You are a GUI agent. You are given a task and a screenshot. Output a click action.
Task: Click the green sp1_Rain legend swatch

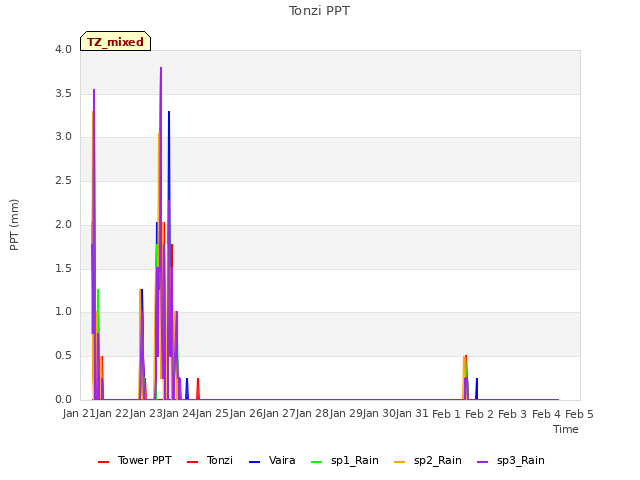click(x=317, y=462)
